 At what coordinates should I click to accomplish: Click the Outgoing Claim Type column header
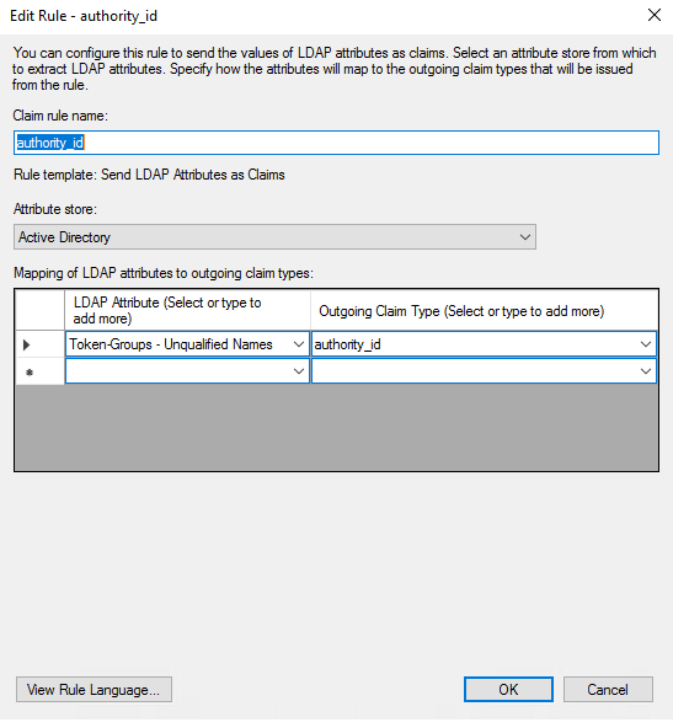[484, 310]
